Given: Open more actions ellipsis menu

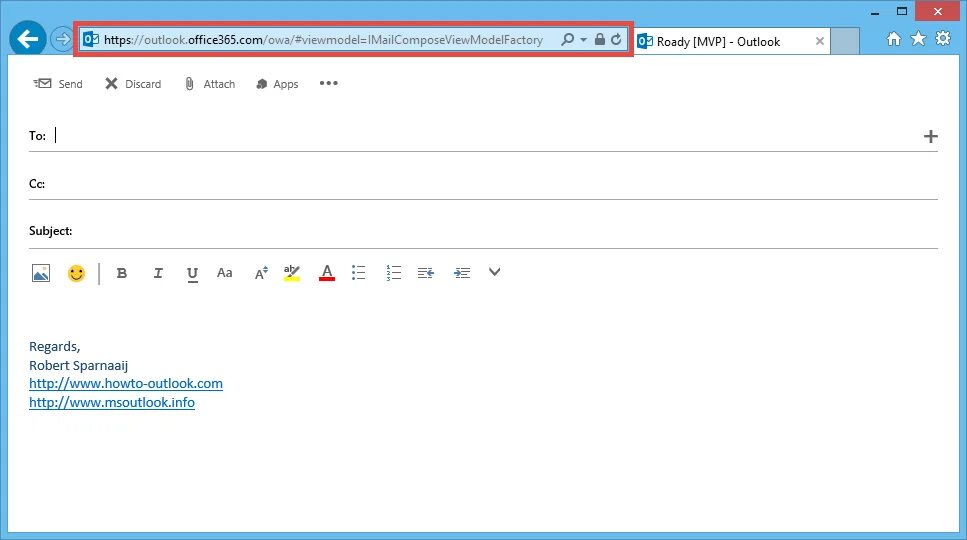Looking at the screenshot, I should click(329, 83).
